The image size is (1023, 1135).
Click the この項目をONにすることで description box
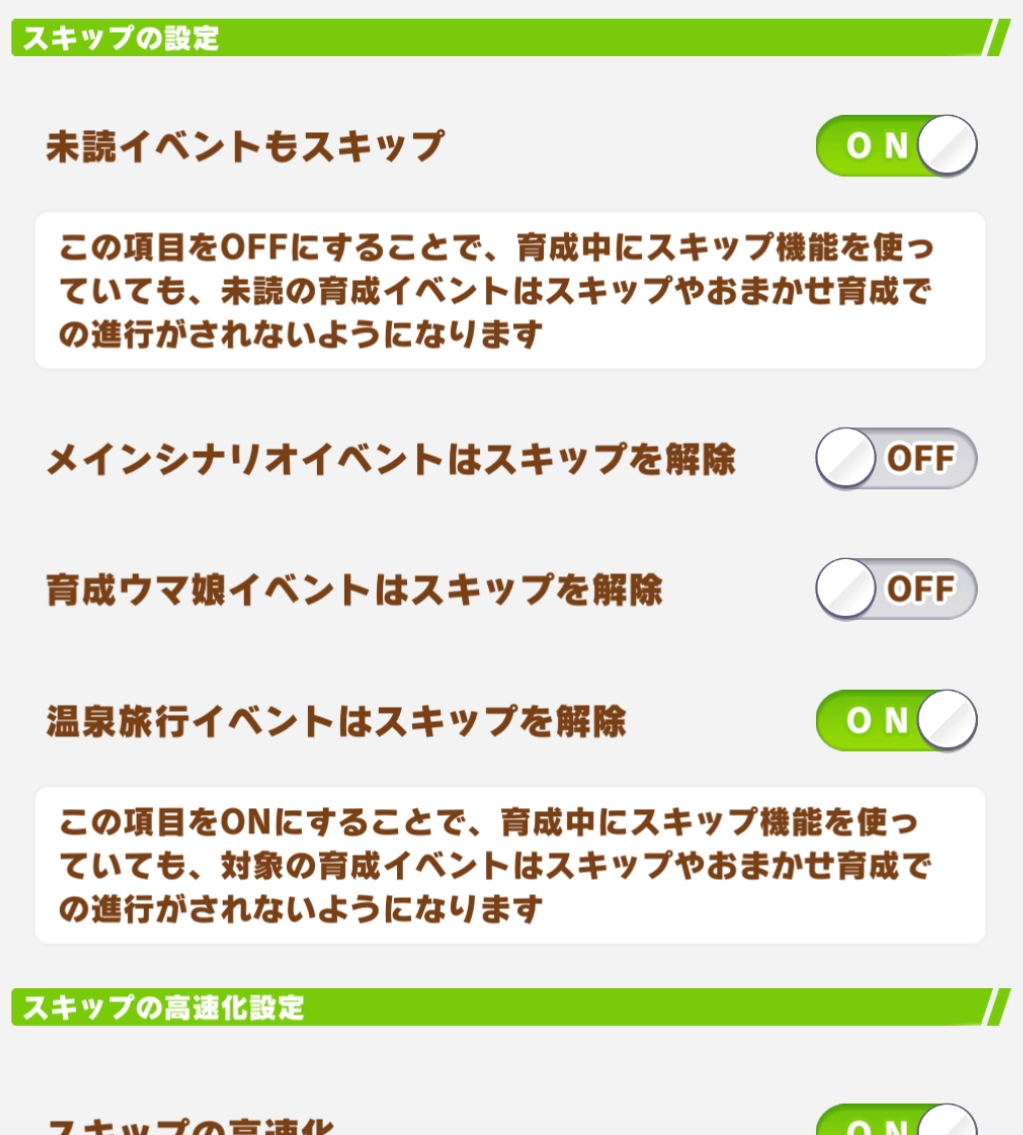tap(510, 865)
